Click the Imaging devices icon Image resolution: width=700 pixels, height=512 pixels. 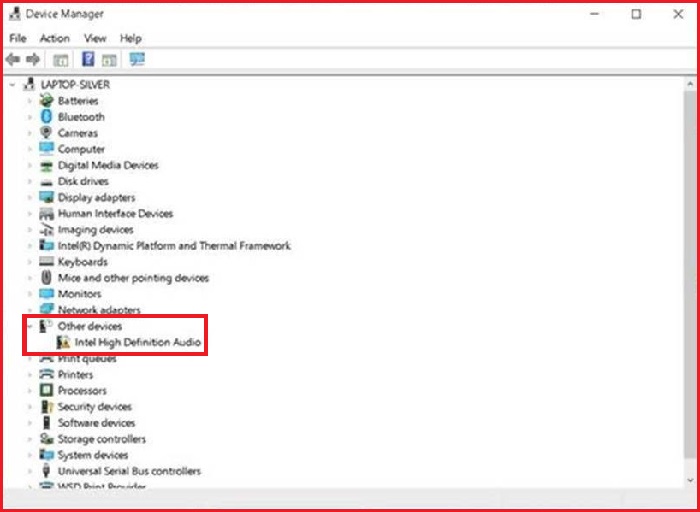(x=46, y=229)
